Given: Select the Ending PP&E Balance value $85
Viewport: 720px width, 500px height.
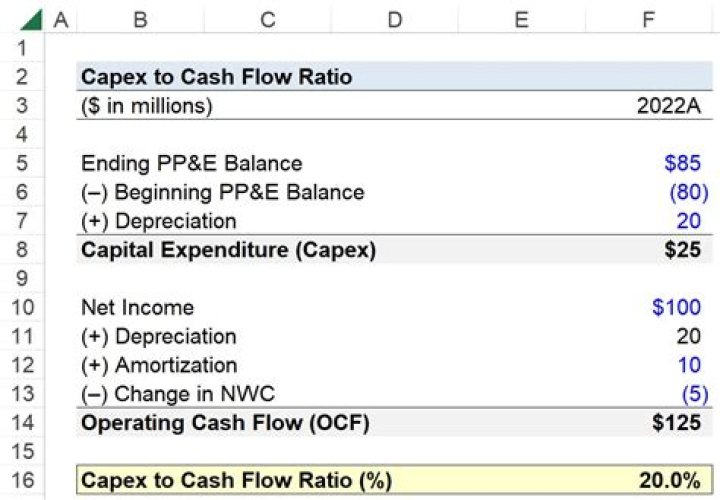Looking at the screenshot, I should click(x=682, y=163).
